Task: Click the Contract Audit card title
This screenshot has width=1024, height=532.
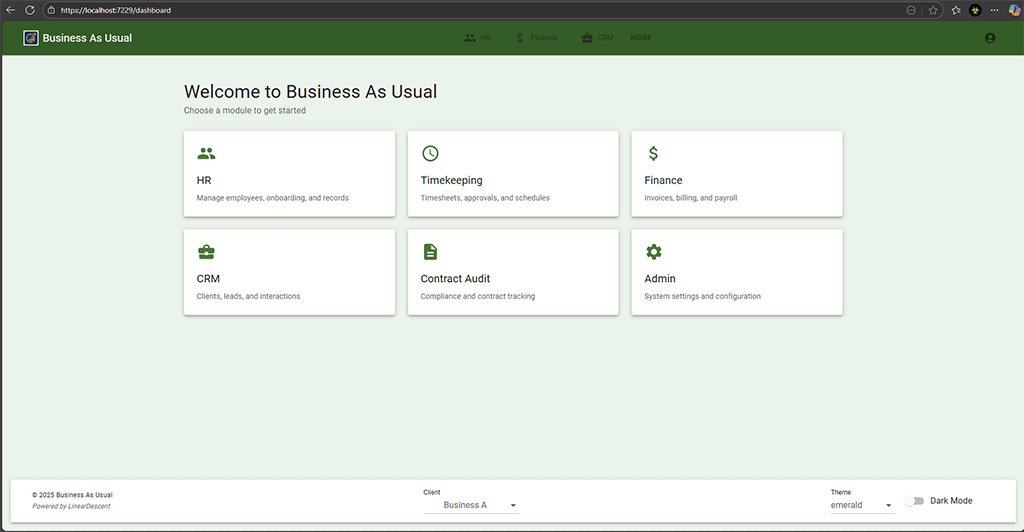Action: pyautogui.click(x=455, y=279)
